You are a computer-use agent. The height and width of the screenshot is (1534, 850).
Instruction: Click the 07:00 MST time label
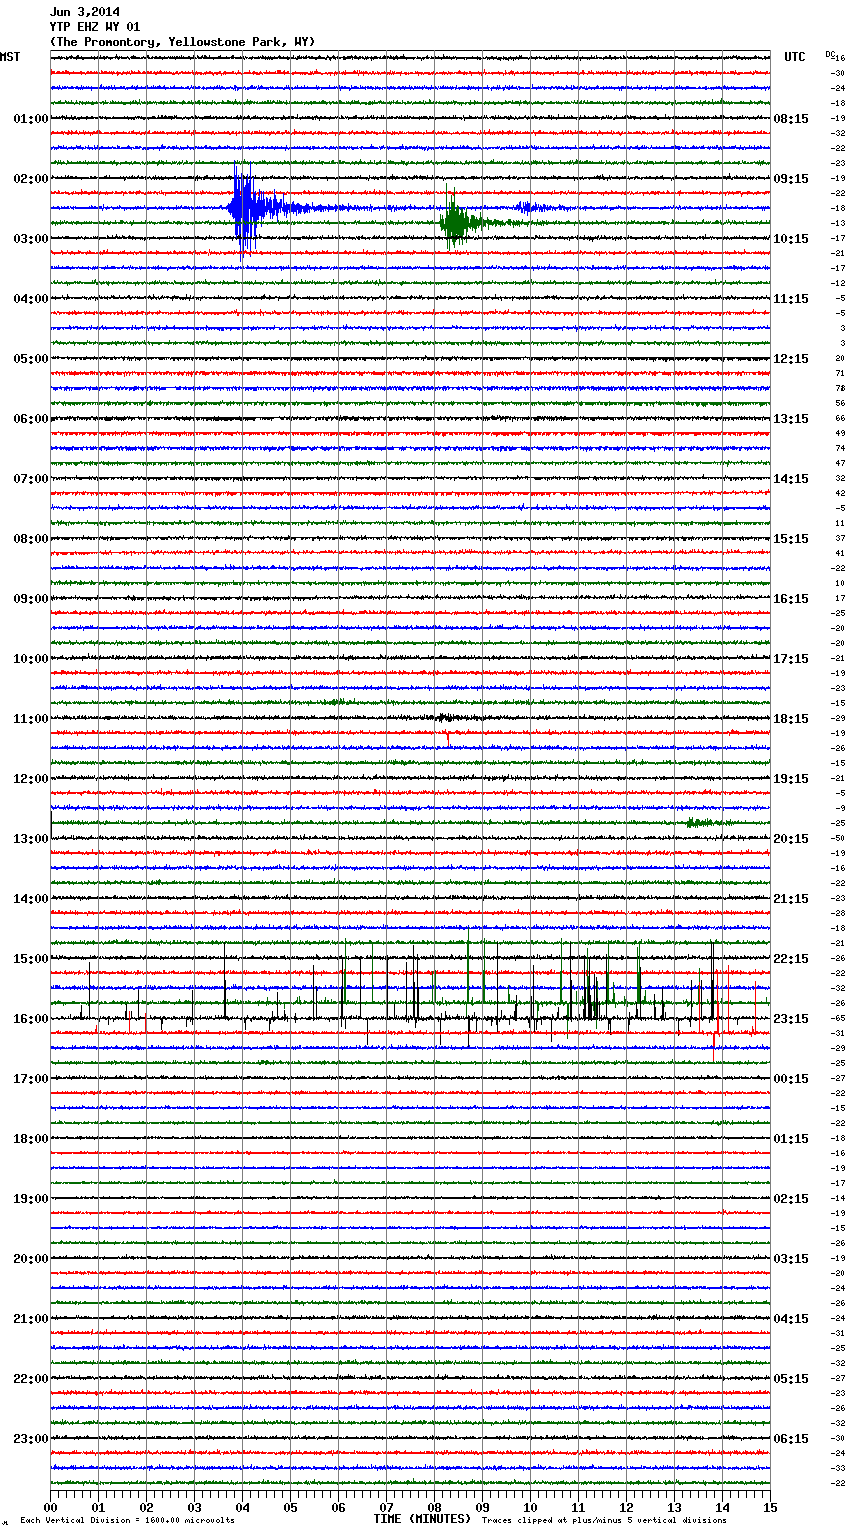coord(31,479)
